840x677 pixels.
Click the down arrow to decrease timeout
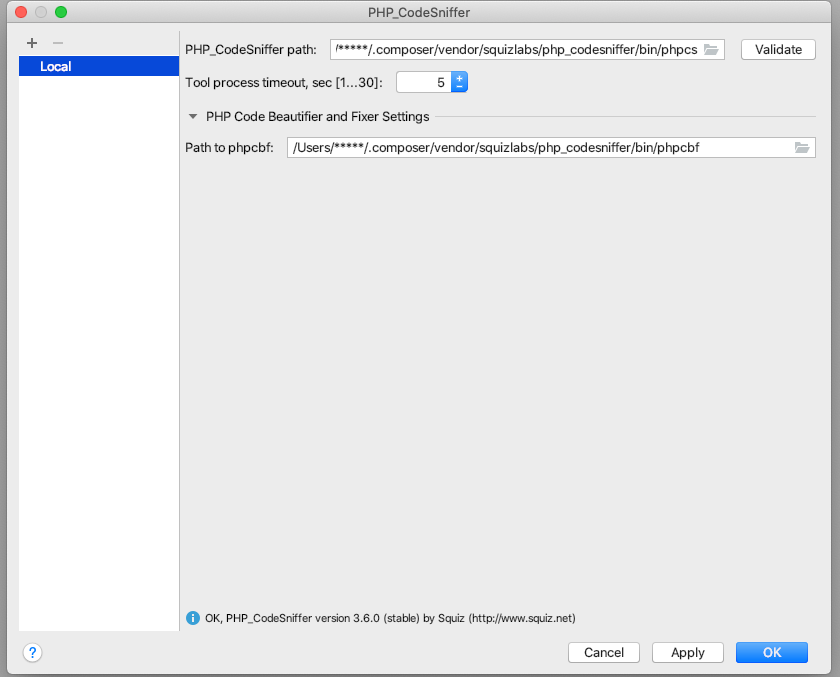[x=459, y=86]
